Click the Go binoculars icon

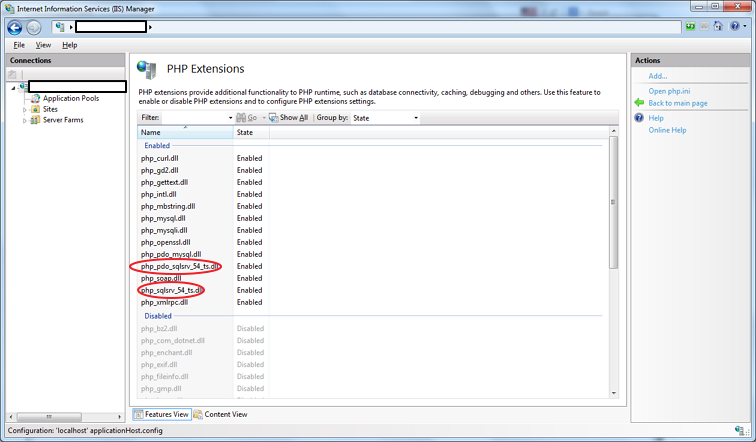tap(241, 118)
